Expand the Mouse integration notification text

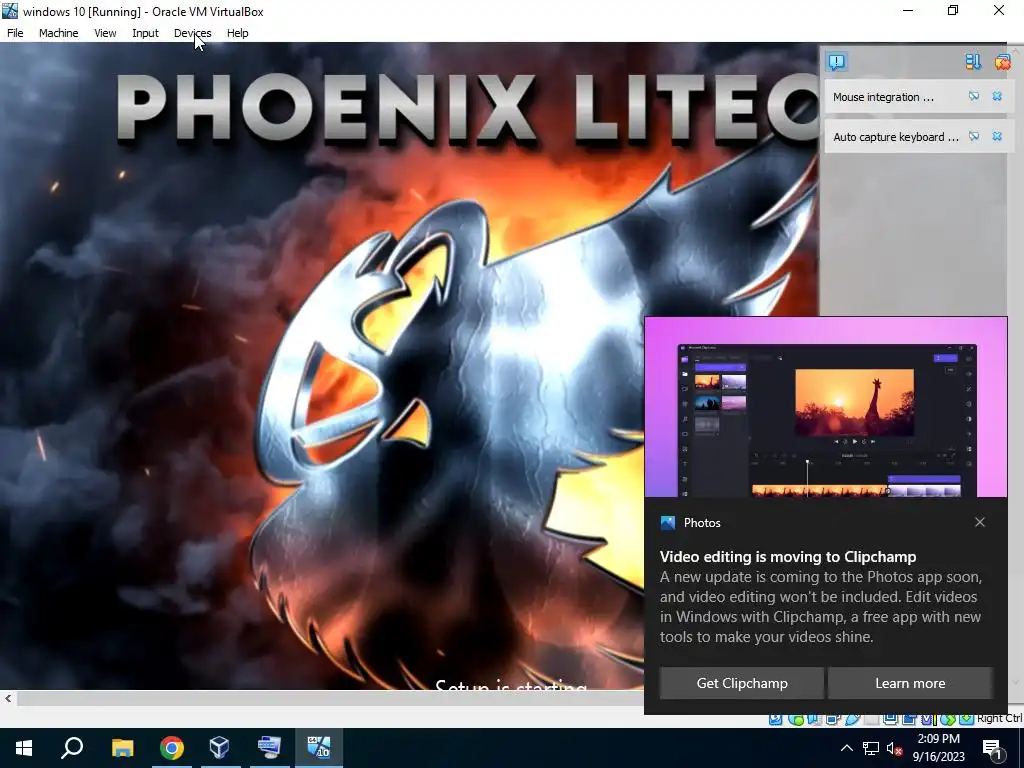[x=883, y=97]
